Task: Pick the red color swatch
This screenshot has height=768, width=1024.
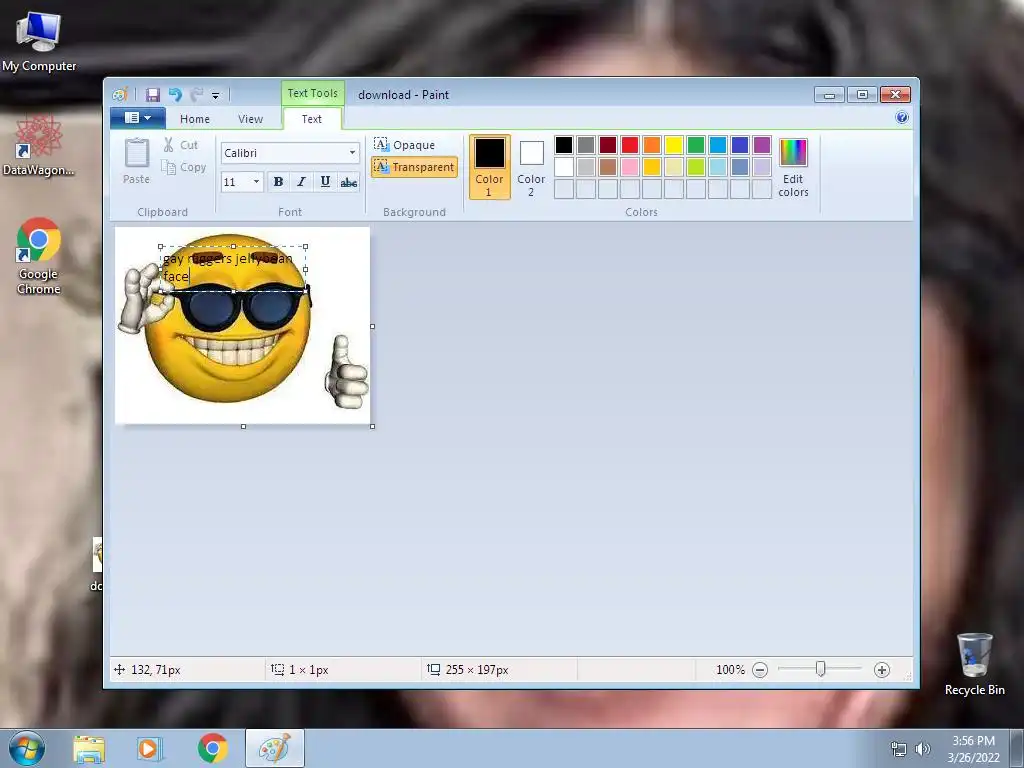Action: 630,145
